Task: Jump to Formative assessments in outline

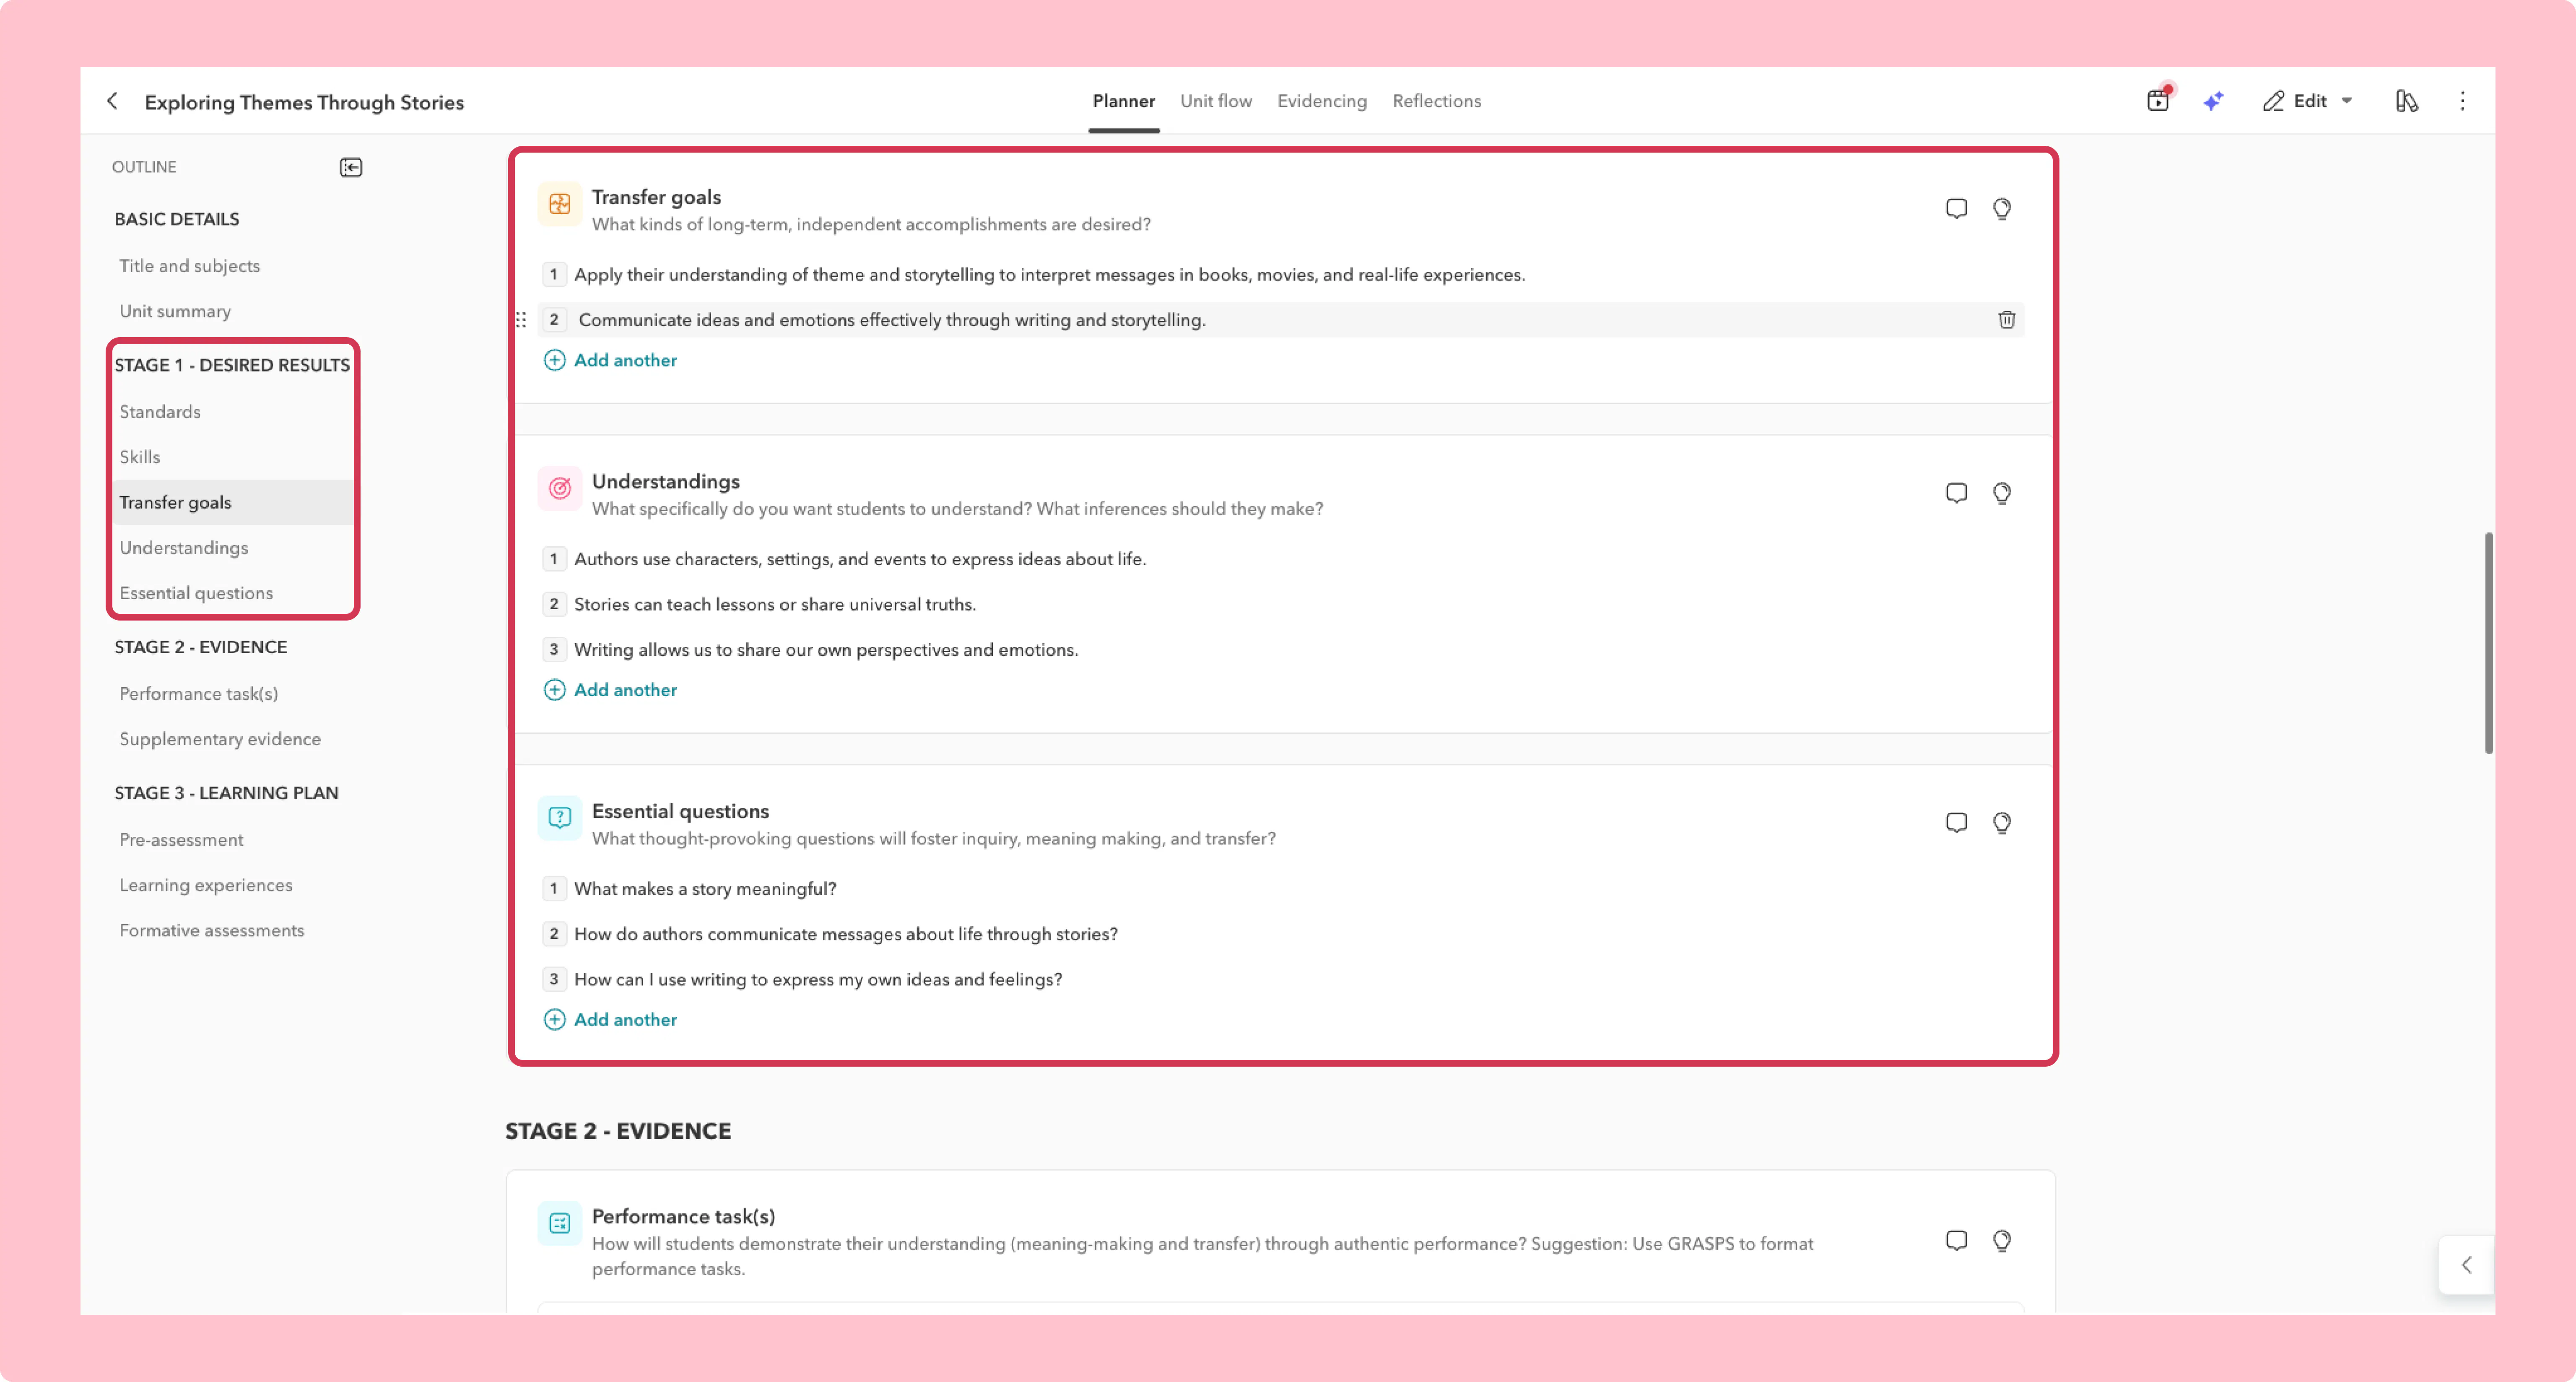Action: (212, 930)
